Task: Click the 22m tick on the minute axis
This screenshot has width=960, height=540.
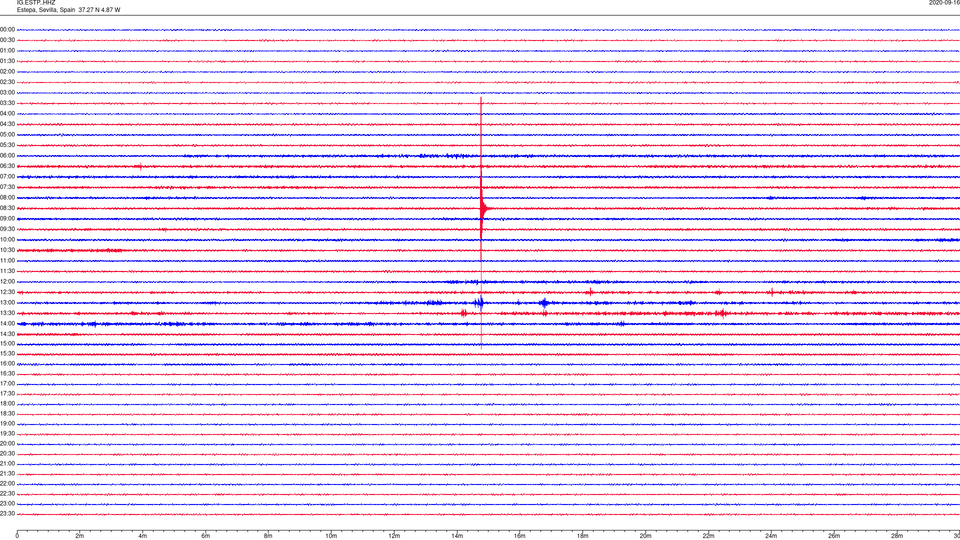Action: pos(708,536)
